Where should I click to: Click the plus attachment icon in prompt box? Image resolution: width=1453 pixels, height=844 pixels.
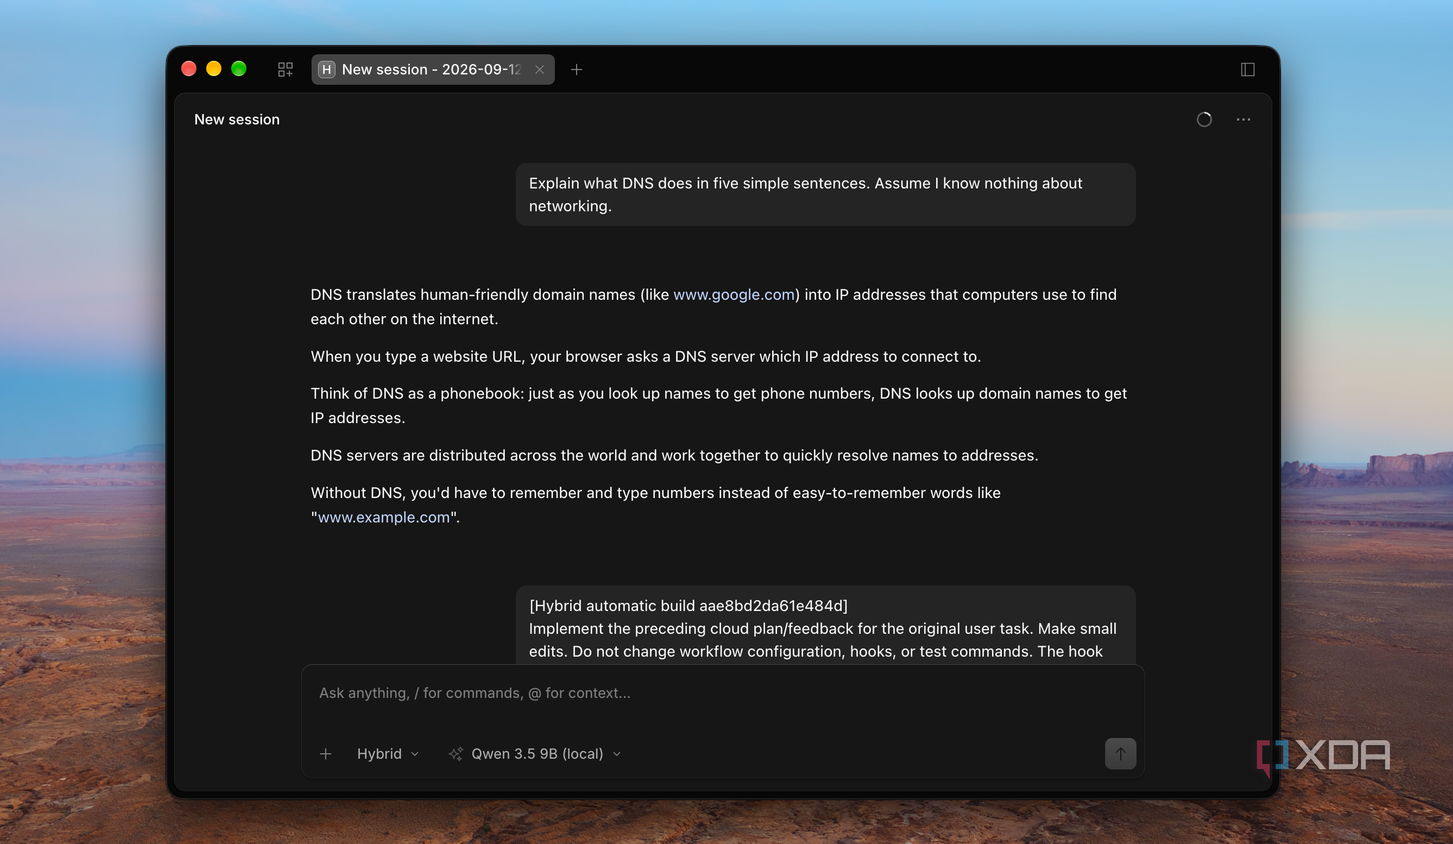tap(325, 754)
